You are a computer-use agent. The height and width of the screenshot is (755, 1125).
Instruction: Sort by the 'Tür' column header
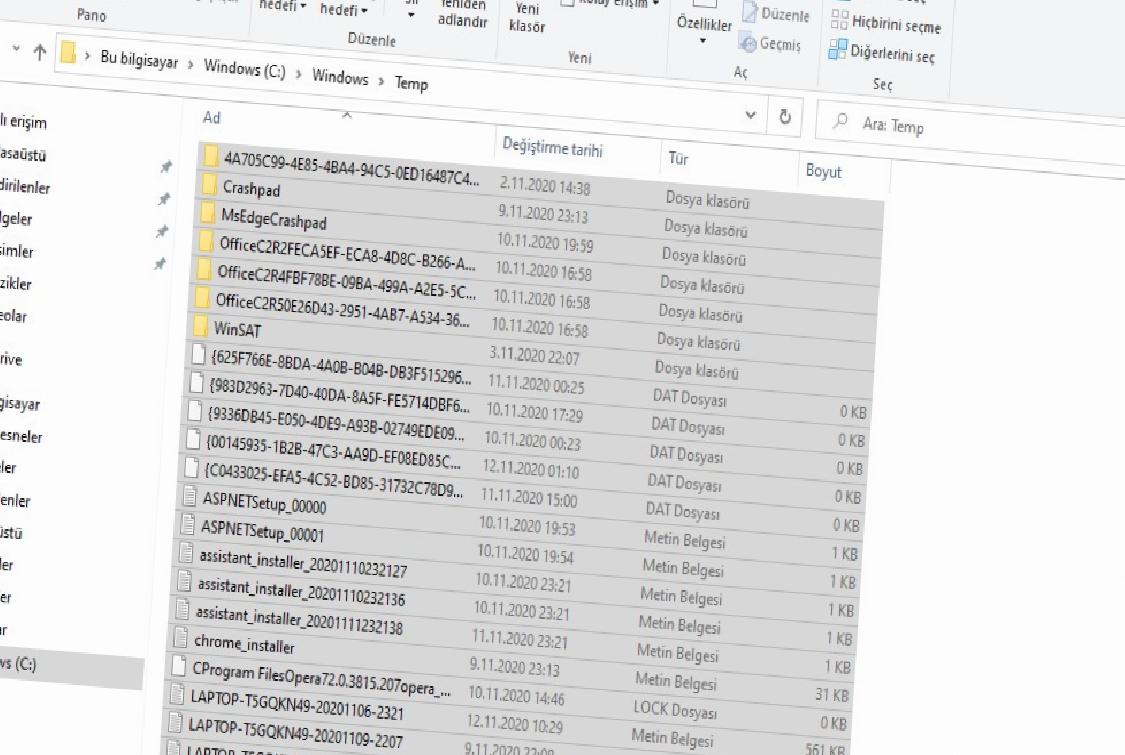point(678,158)
